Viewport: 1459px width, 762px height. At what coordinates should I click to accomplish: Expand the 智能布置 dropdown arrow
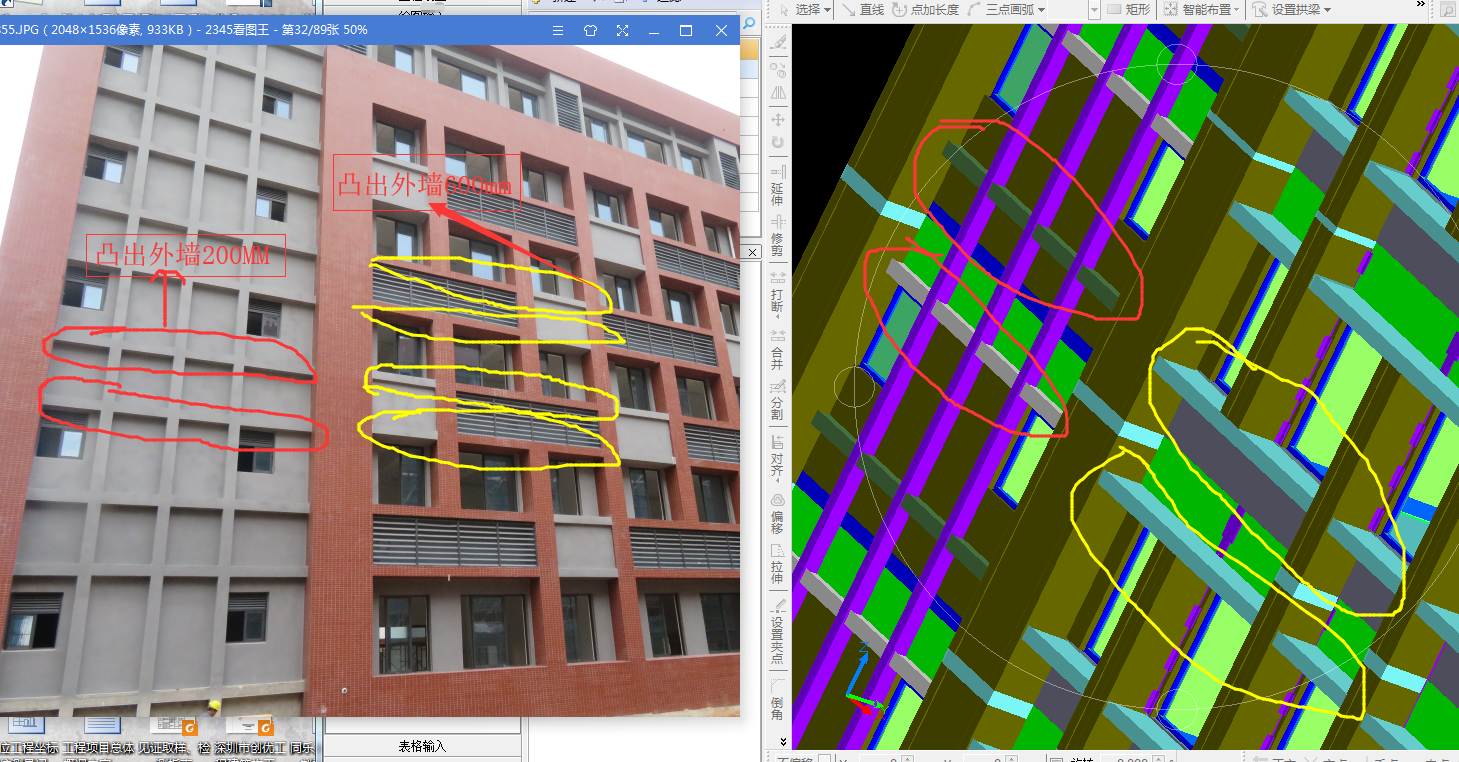1237,10
